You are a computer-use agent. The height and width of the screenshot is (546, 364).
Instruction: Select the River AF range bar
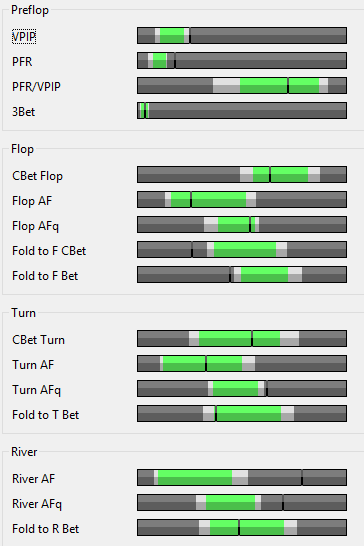coord(242,477)
